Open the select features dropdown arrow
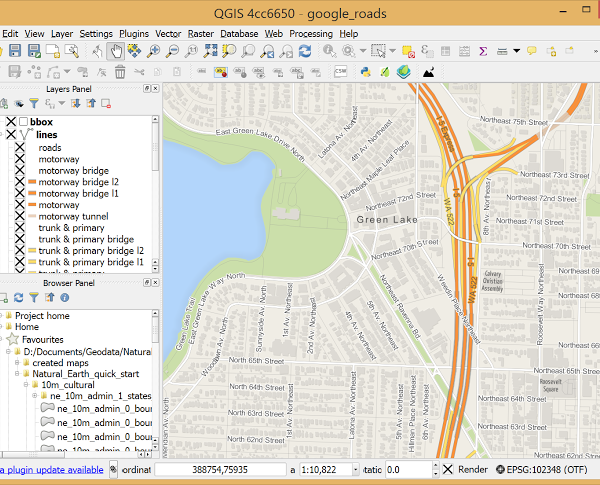The height and width of the screenshot is (485, 600). tap(392, 51)
